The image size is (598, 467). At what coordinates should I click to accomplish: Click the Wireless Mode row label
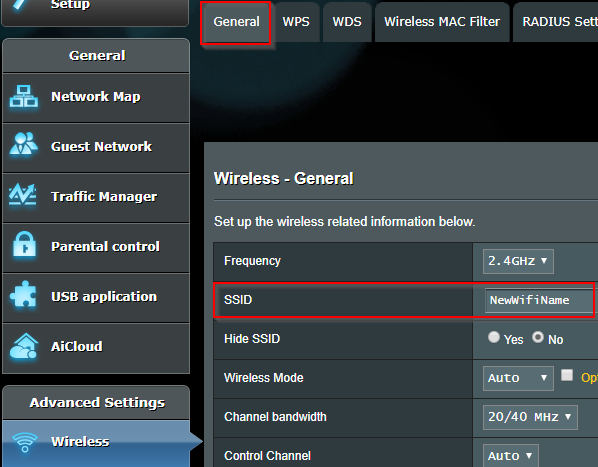[264, 378]
